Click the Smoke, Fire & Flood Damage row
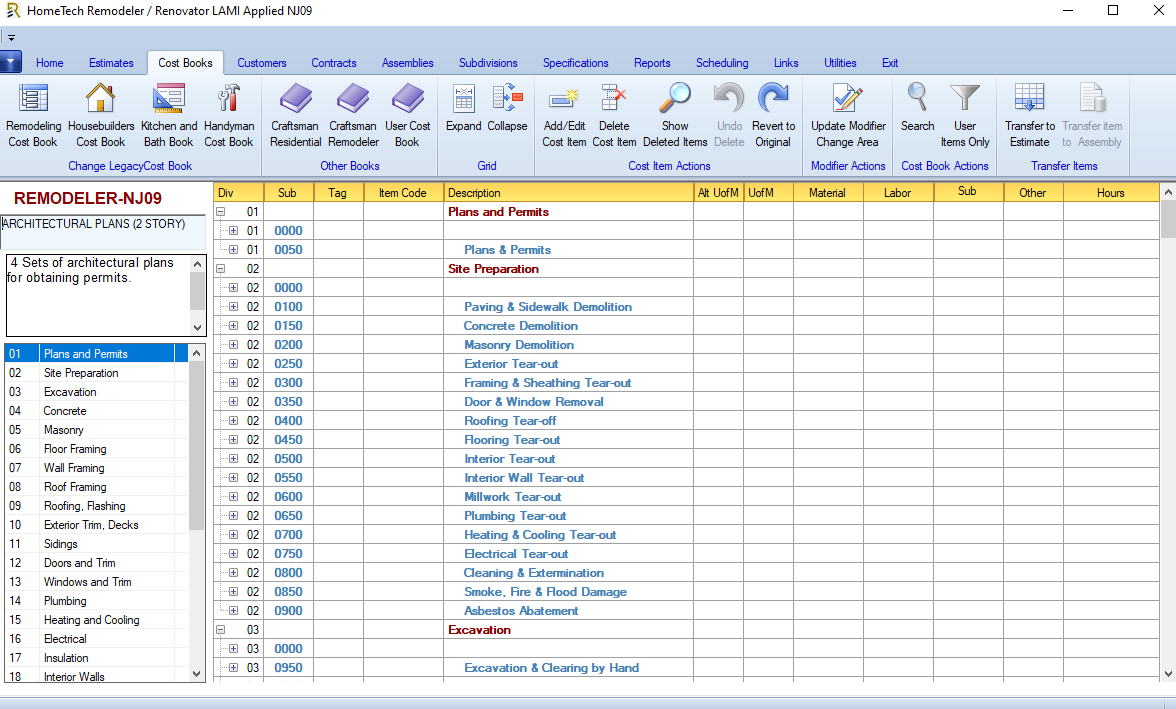Viewport: 1176px width, 709px height. coord(686,592)
